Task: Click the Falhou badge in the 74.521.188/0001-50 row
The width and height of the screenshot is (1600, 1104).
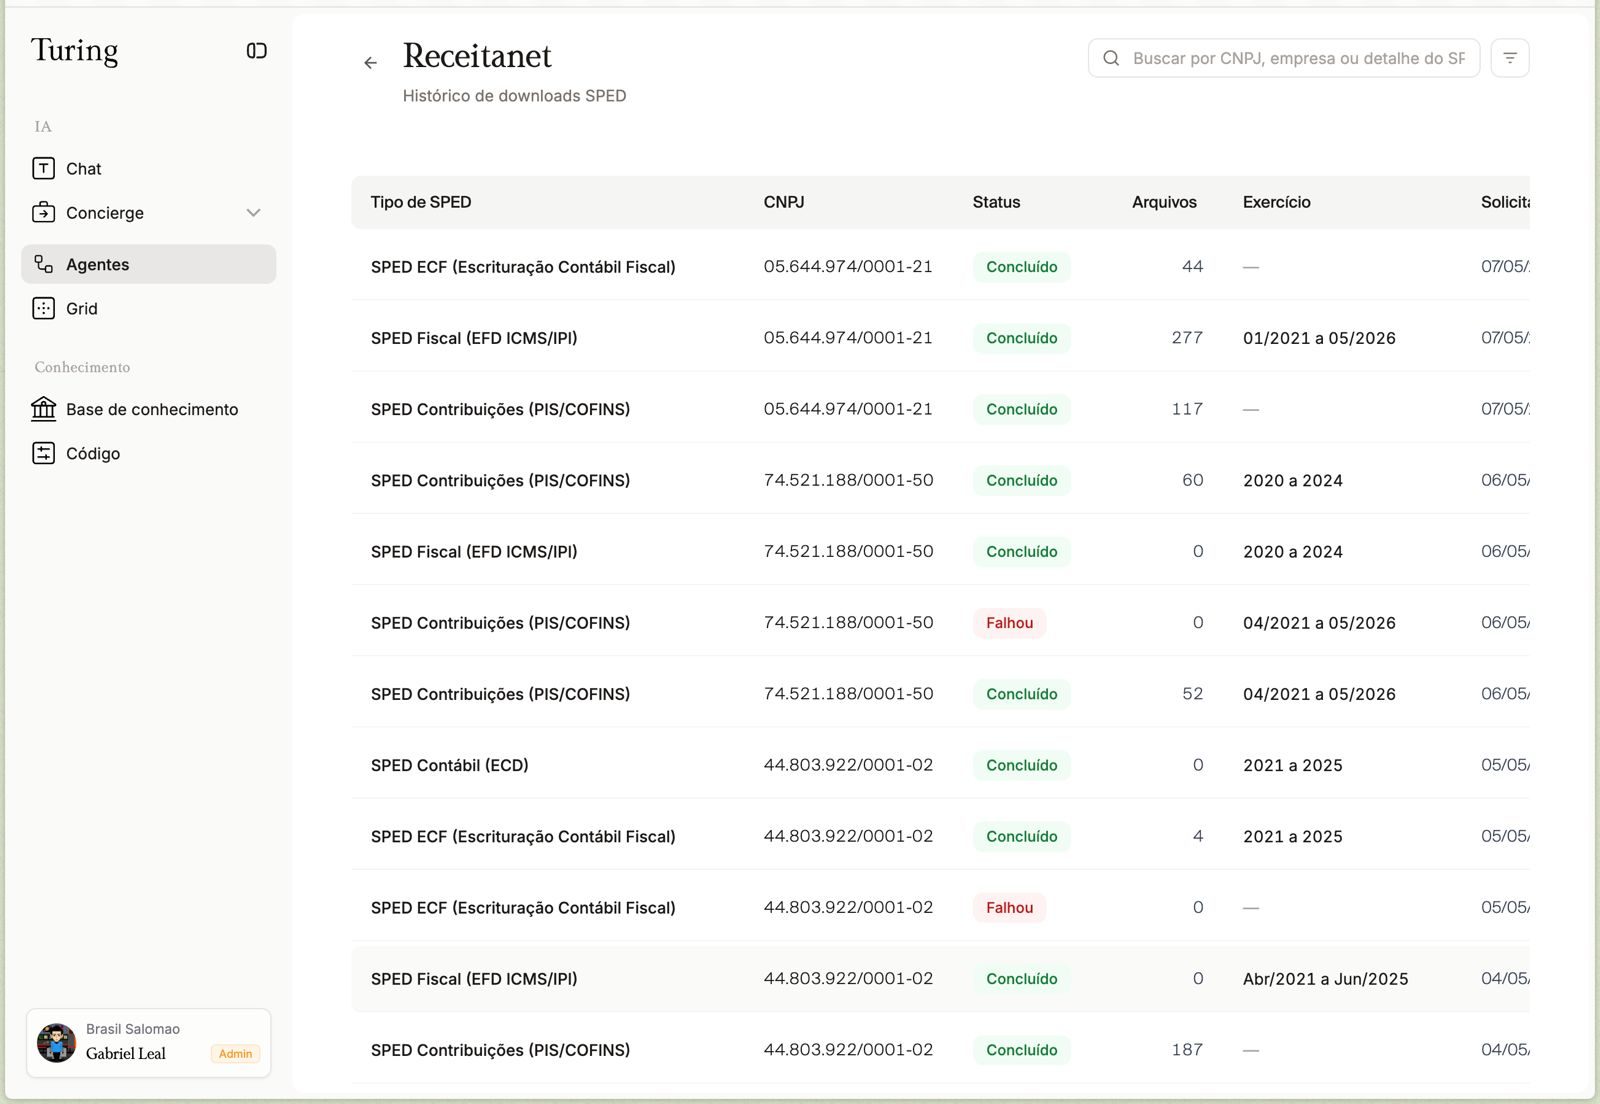Action: click(1010, 622)
